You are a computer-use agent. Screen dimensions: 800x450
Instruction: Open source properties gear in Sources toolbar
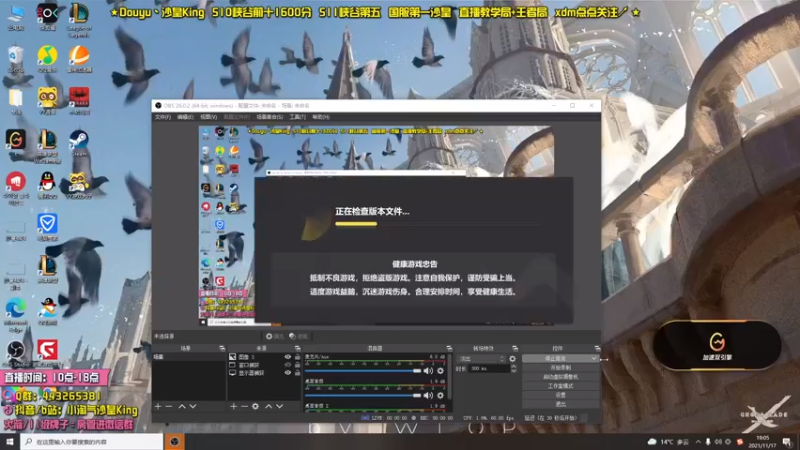click(255, 406)
